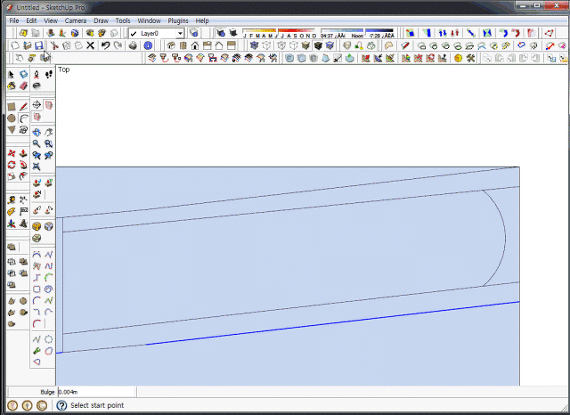
Task: Click the Open file icon
Action: click(27, 45)
